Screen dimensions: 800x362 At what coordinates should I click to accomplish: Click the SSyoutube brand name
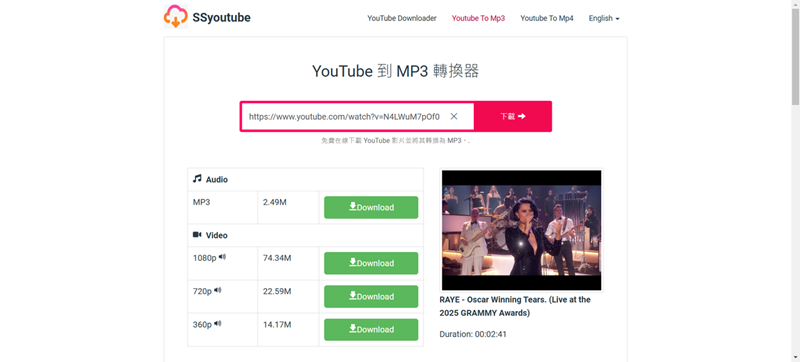coord(221,17)
